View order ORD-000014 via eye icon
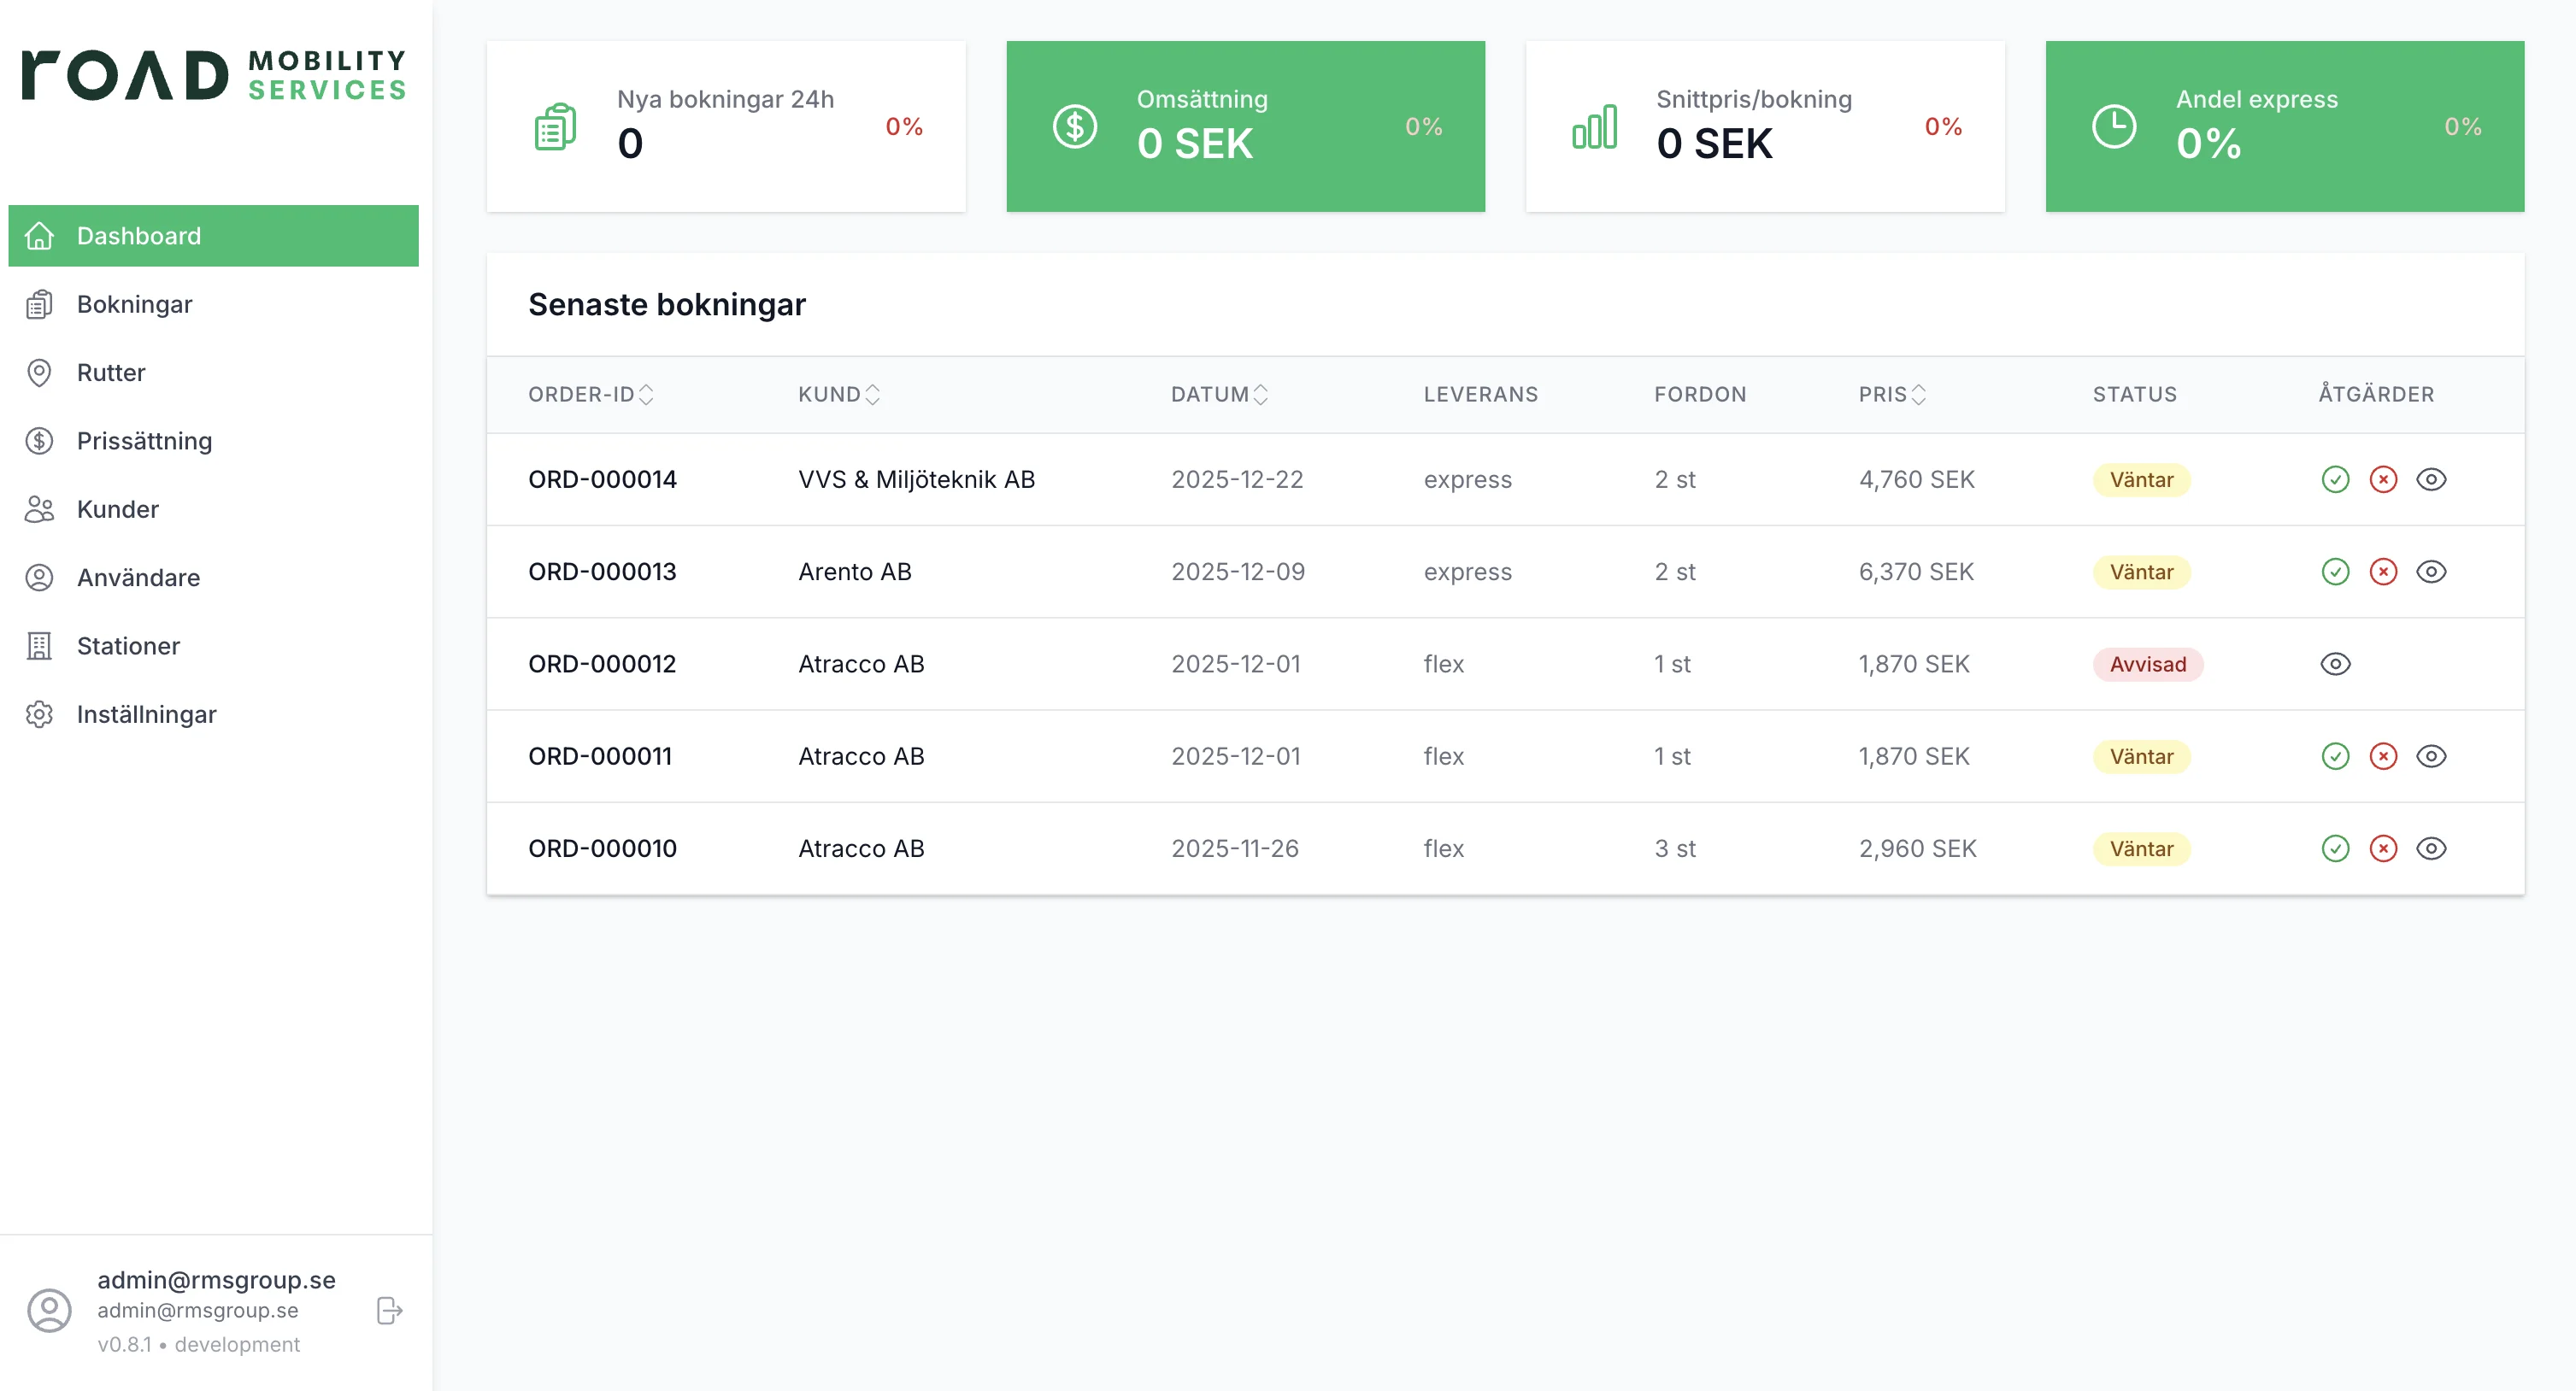Viewport: 2576px width, 1391px height. pos(2431,480)
